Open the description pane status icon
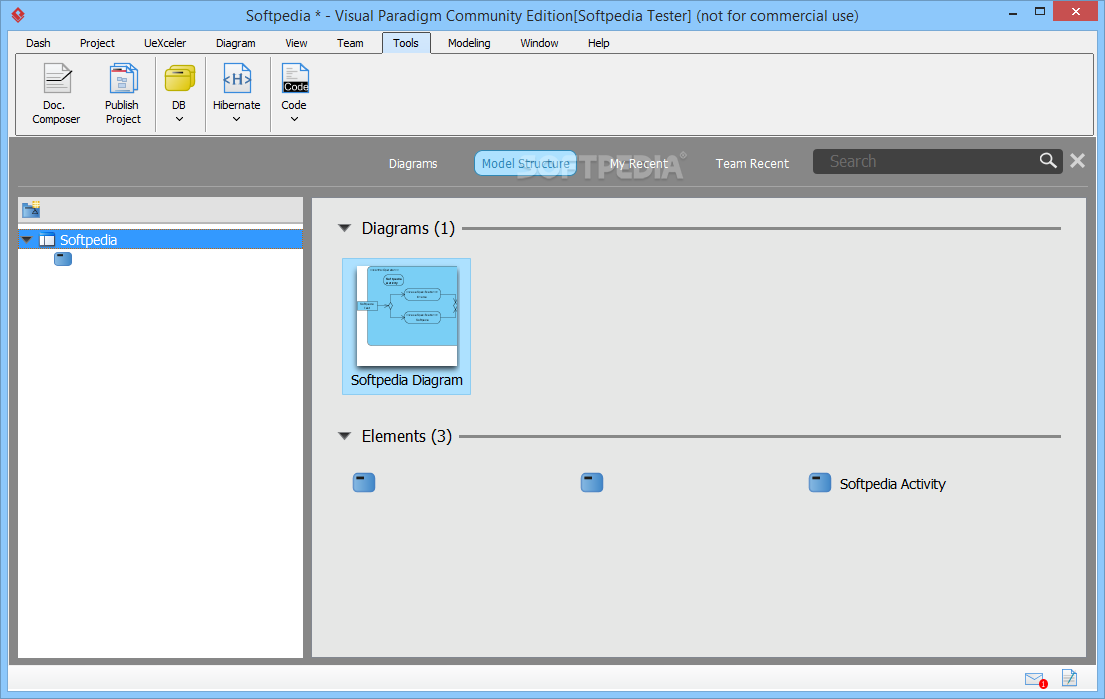Image resolution: width=1105 pixels, height=699 pixels. click(x=1070, y=678)
